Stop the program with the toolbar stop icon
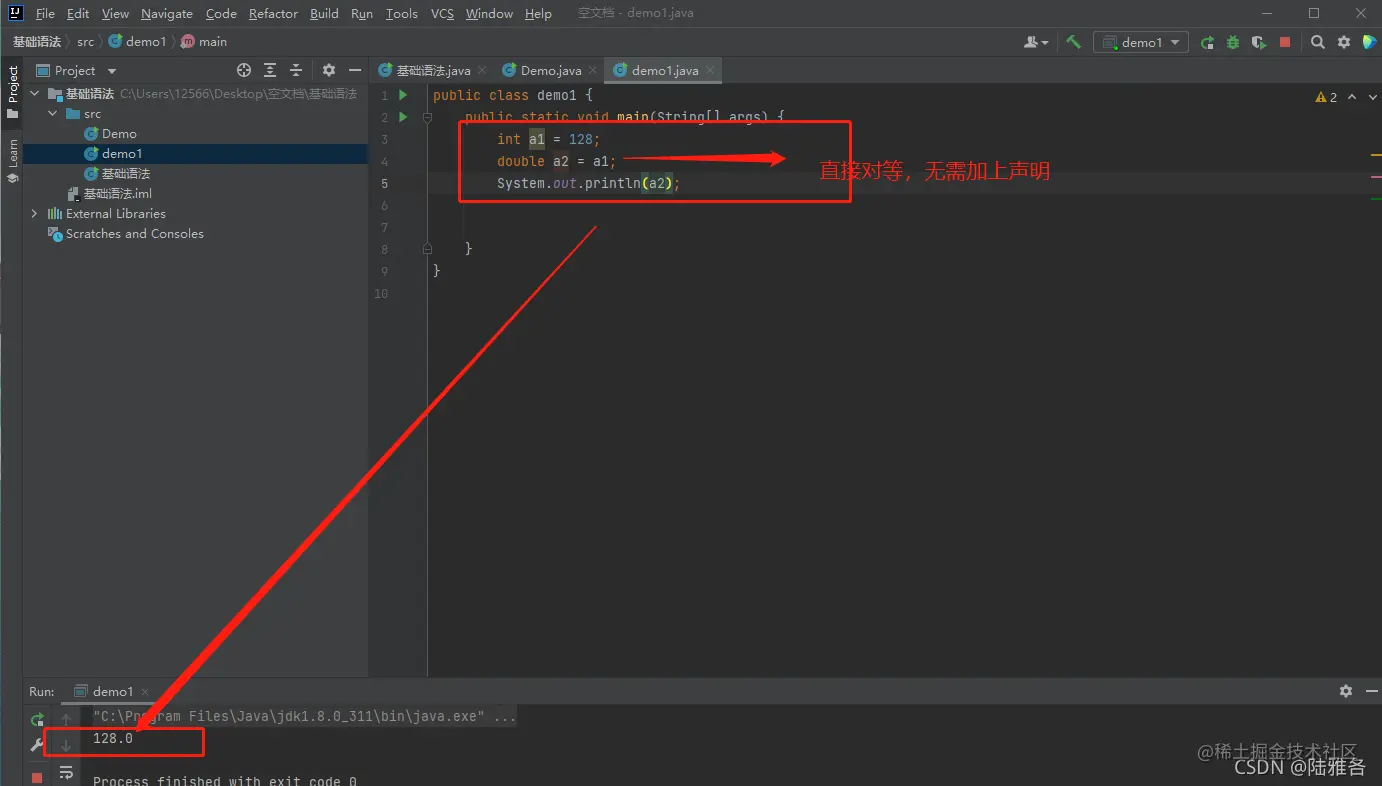Viewport: 1382px width, 786px height. 1285,42
